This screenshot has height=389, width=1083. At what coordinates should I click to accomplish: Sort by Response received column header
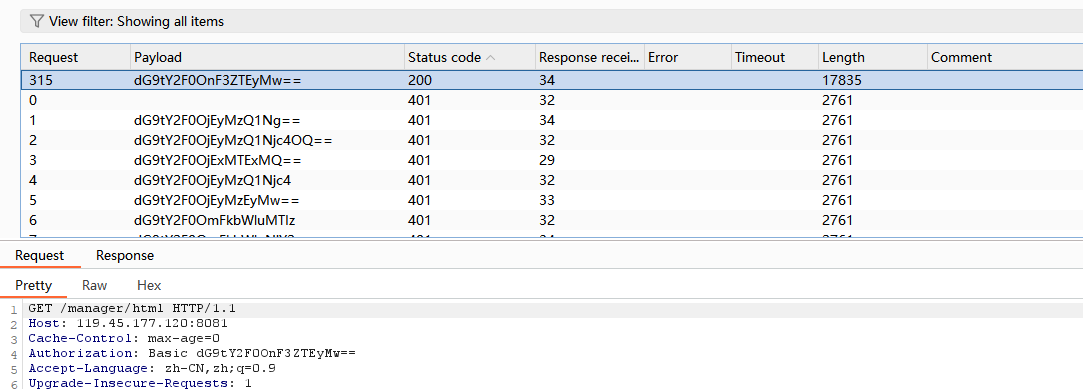(589, 57)
